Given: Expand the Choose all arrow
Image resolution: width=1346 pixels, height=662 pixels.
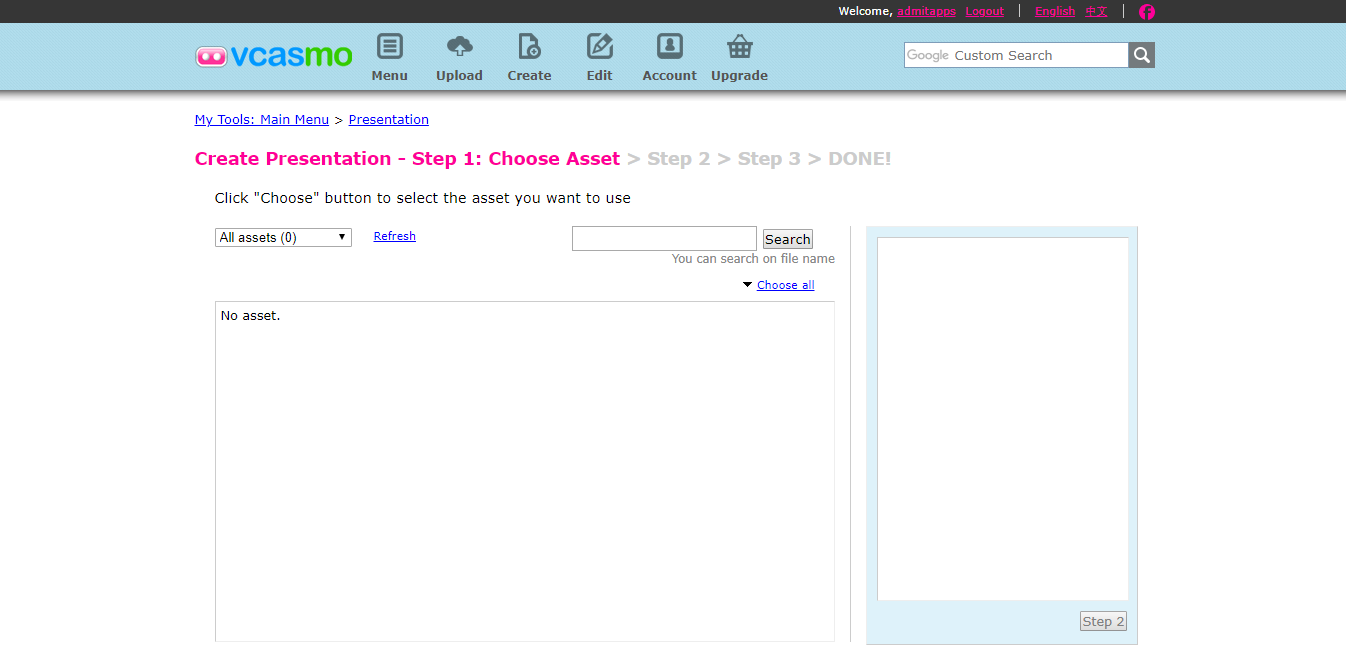Looking at the screenshot, I should click(747, 285).
